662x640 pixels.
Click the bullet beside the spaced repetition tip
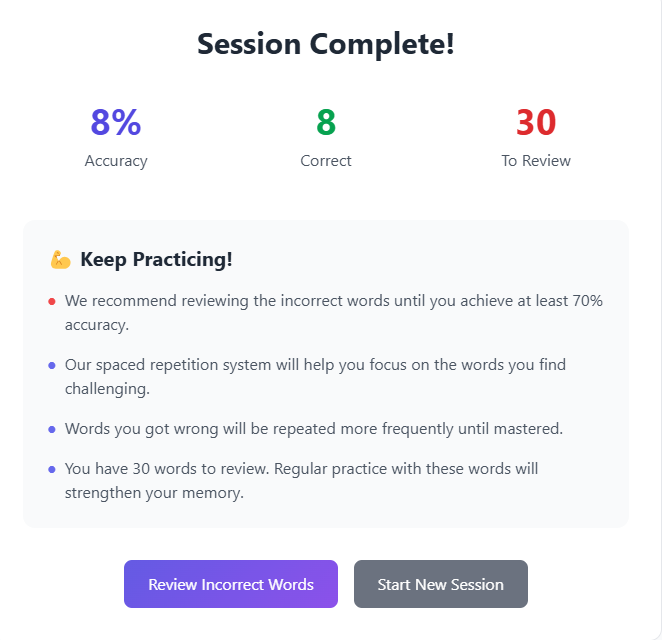(51, 366)
